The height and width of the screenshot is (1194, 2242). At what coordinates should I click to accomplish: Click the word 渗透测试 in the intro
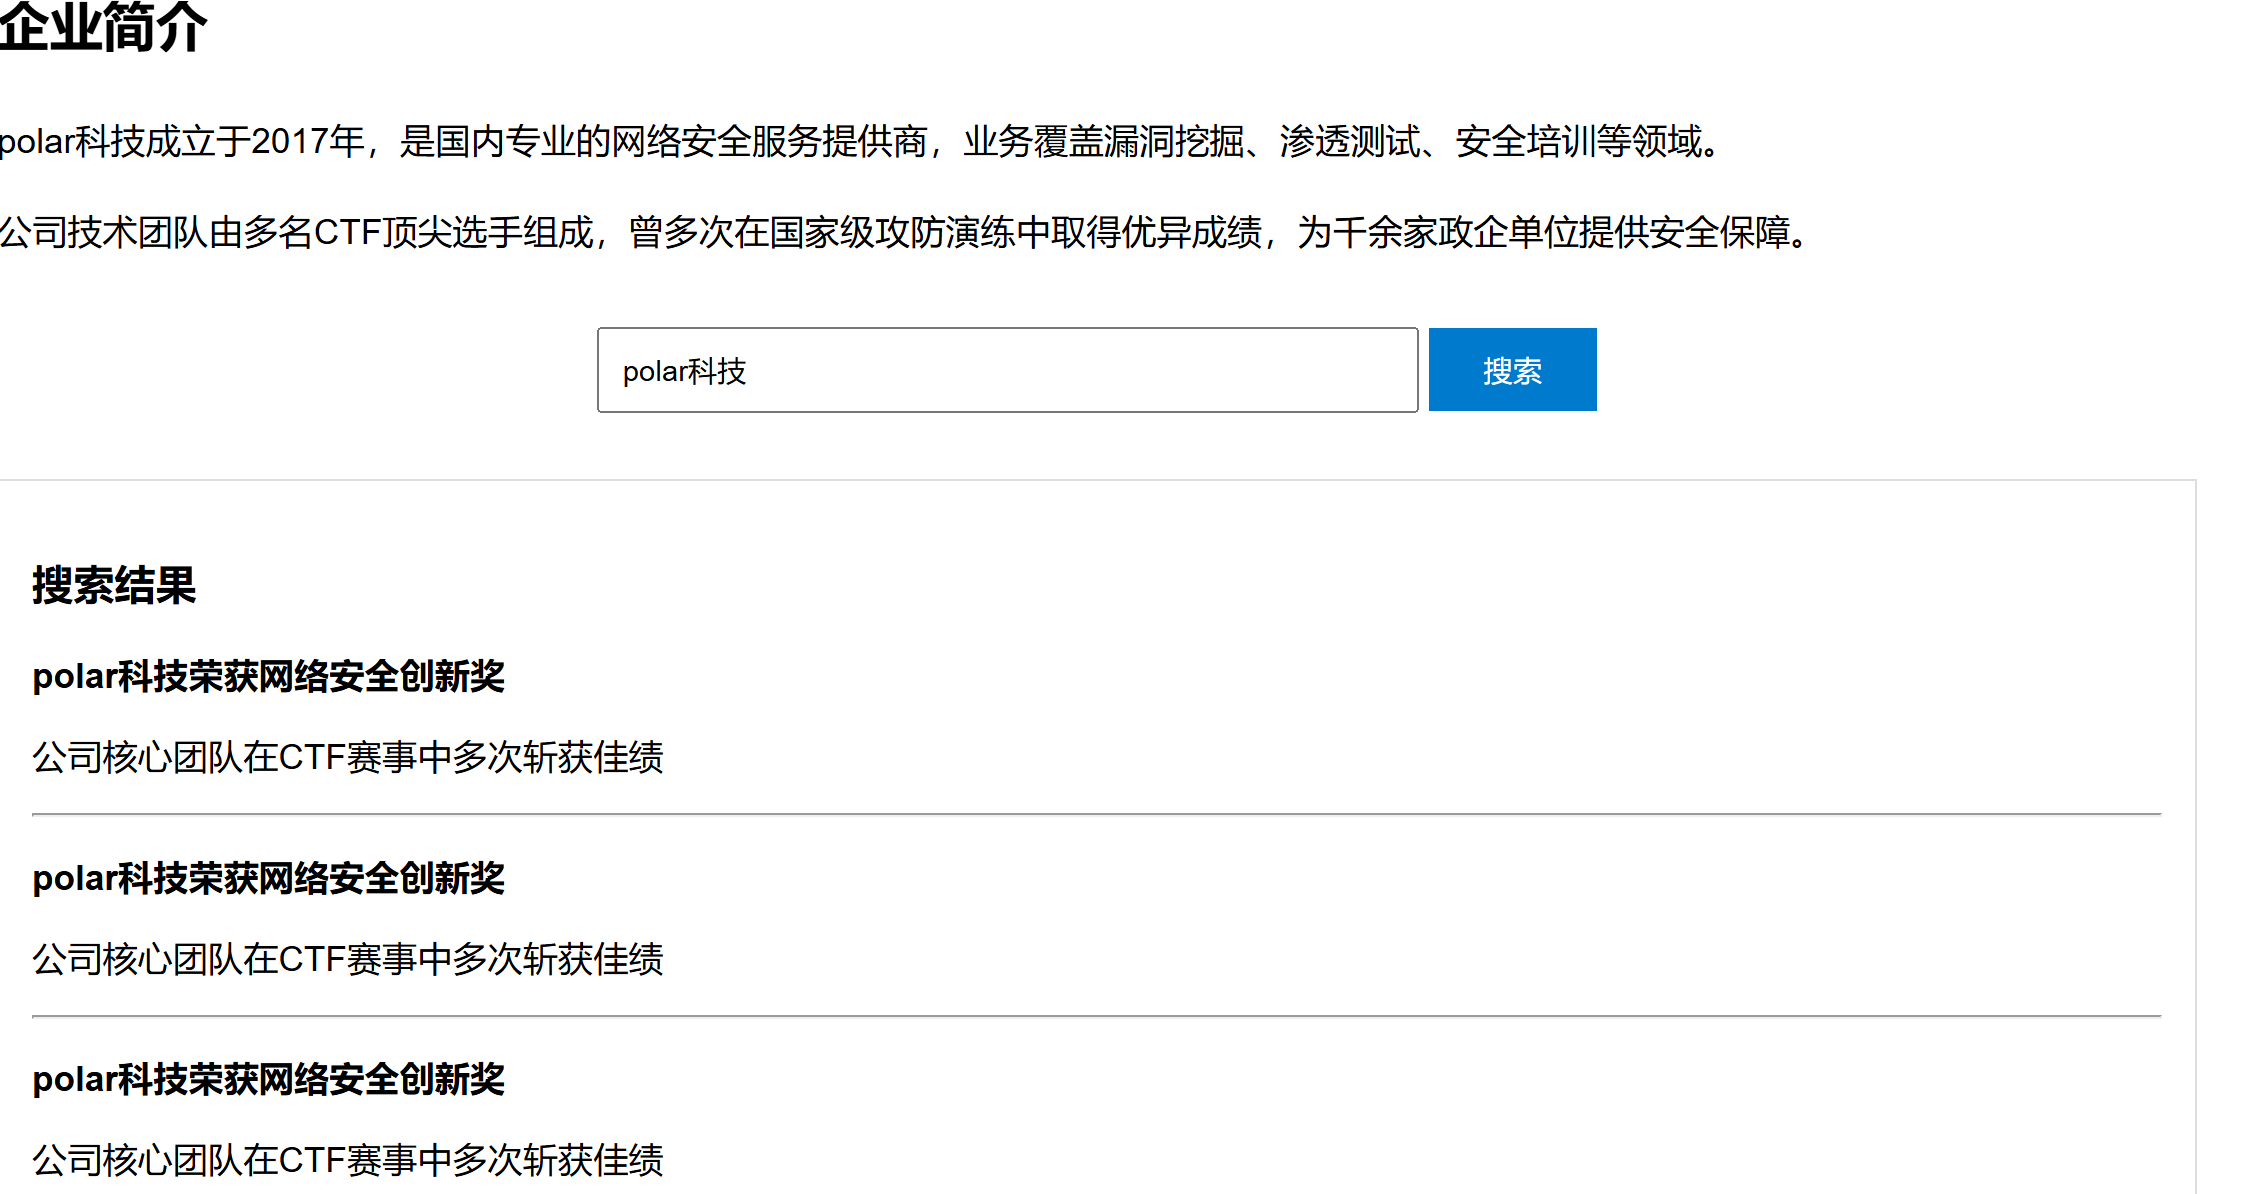coord(1349,142)
